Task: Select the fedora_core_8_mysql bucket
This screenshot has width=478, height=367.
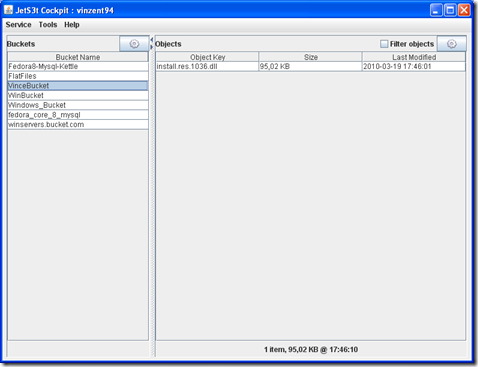Action: pos(78,115)
